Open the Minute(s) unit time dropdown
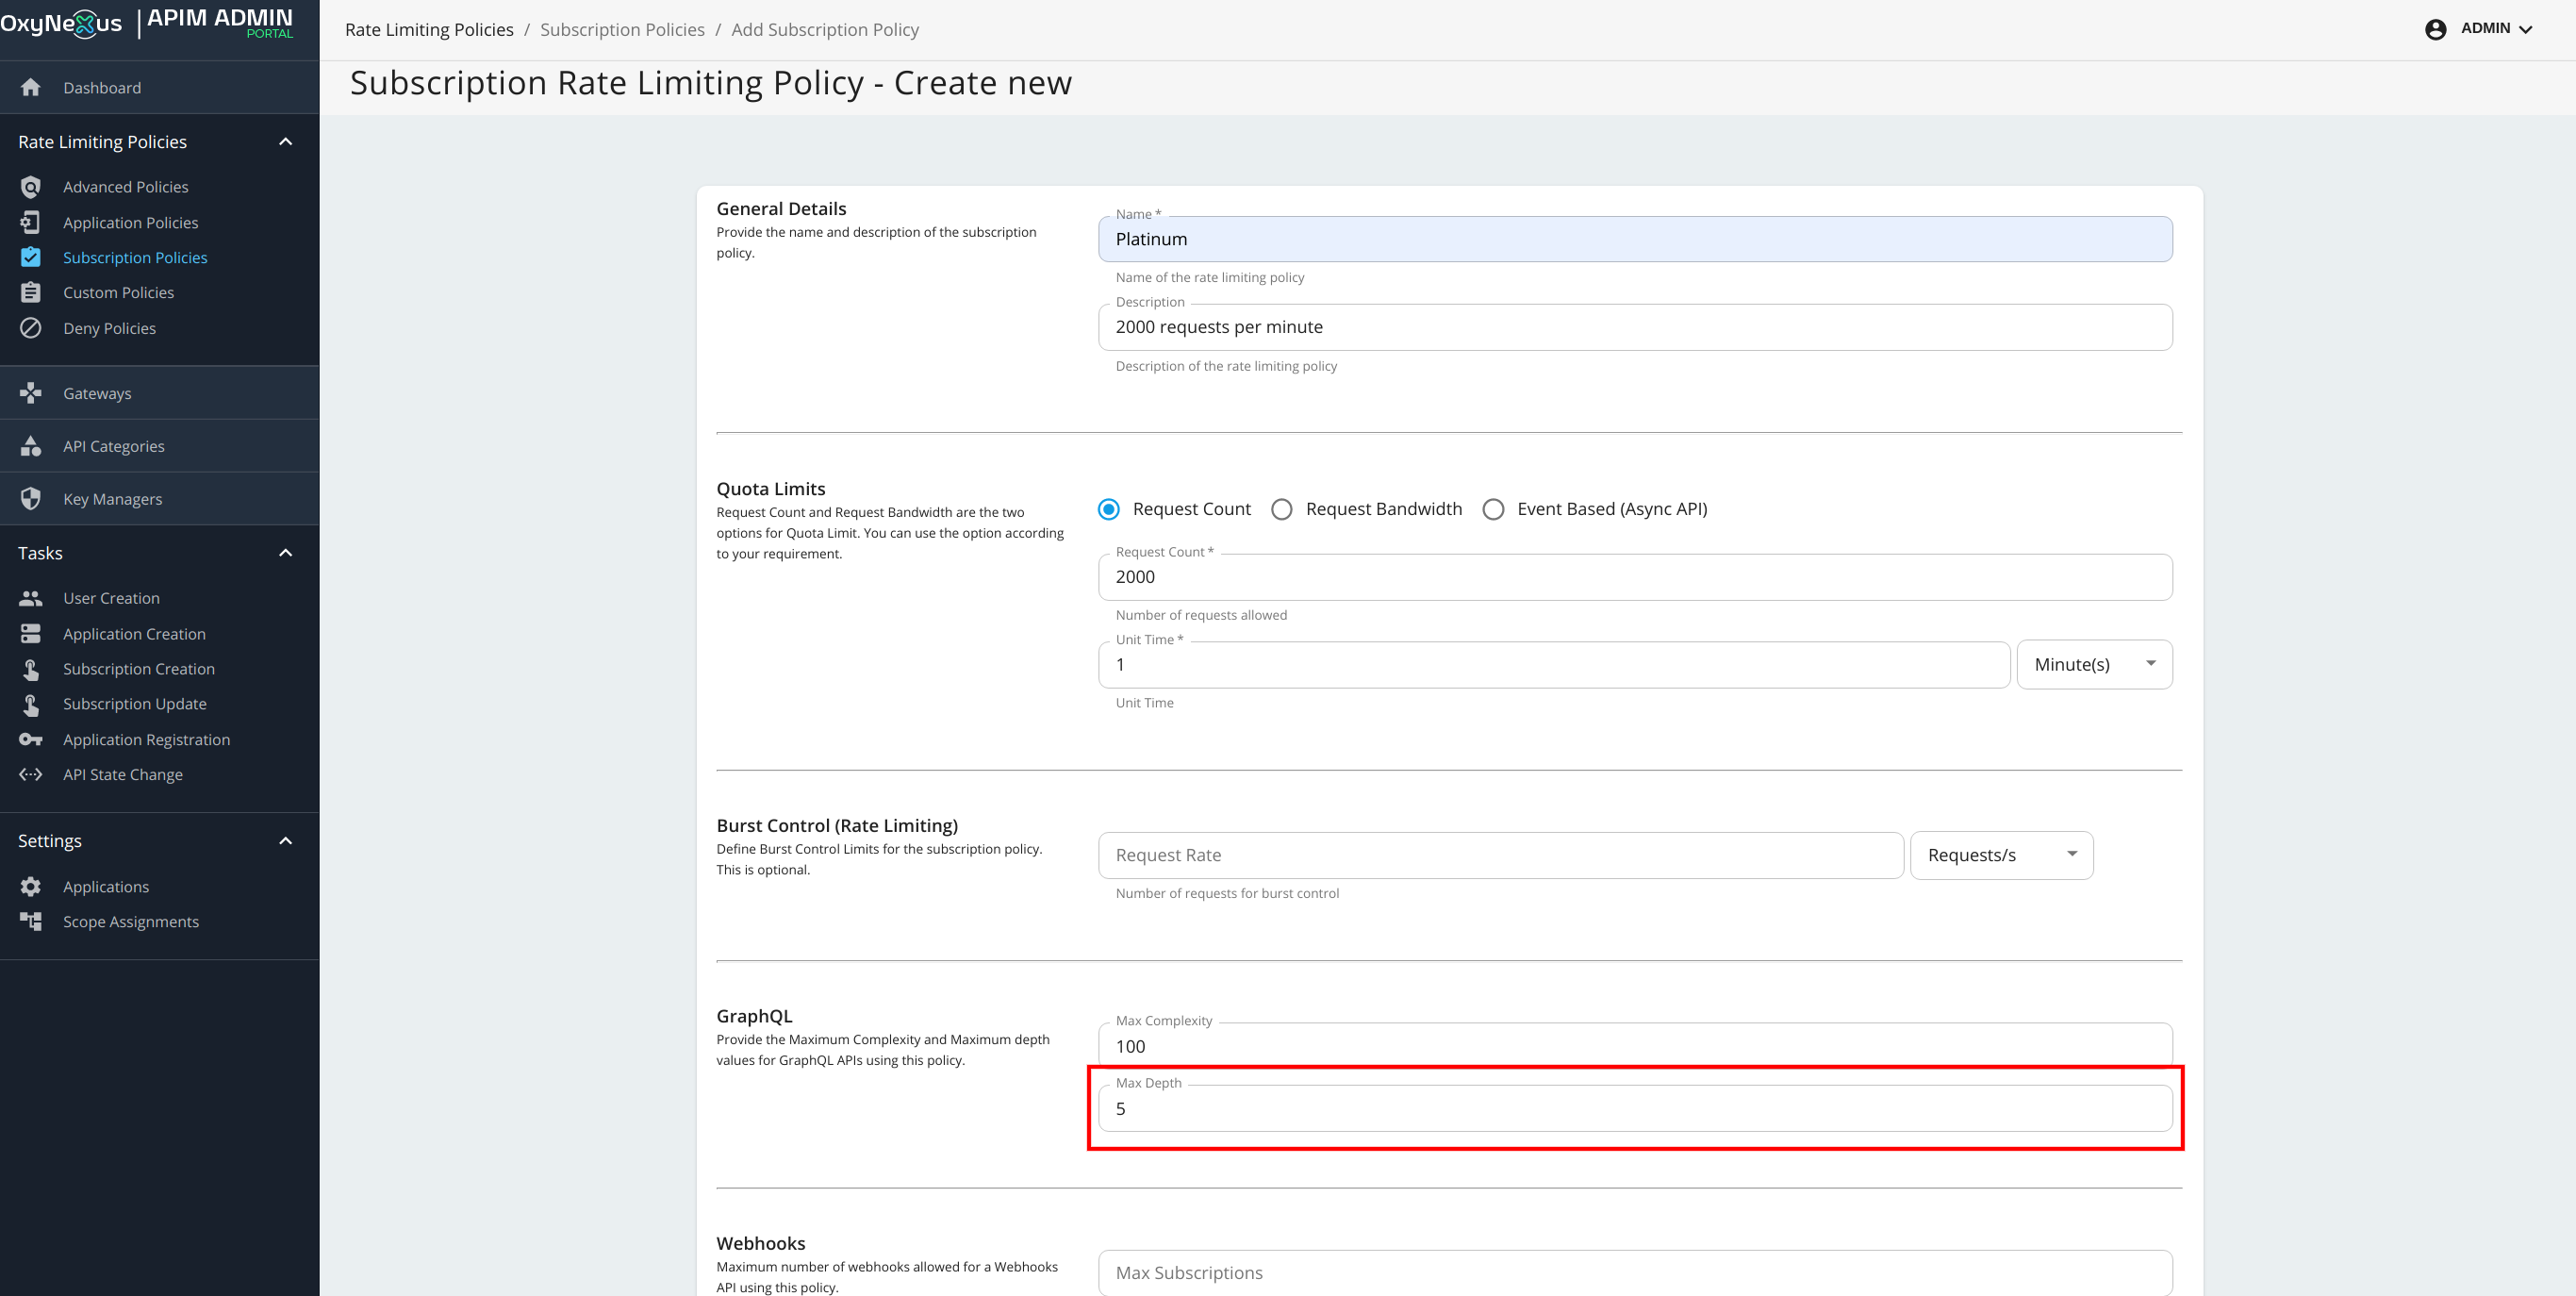 click(2094, 665)
